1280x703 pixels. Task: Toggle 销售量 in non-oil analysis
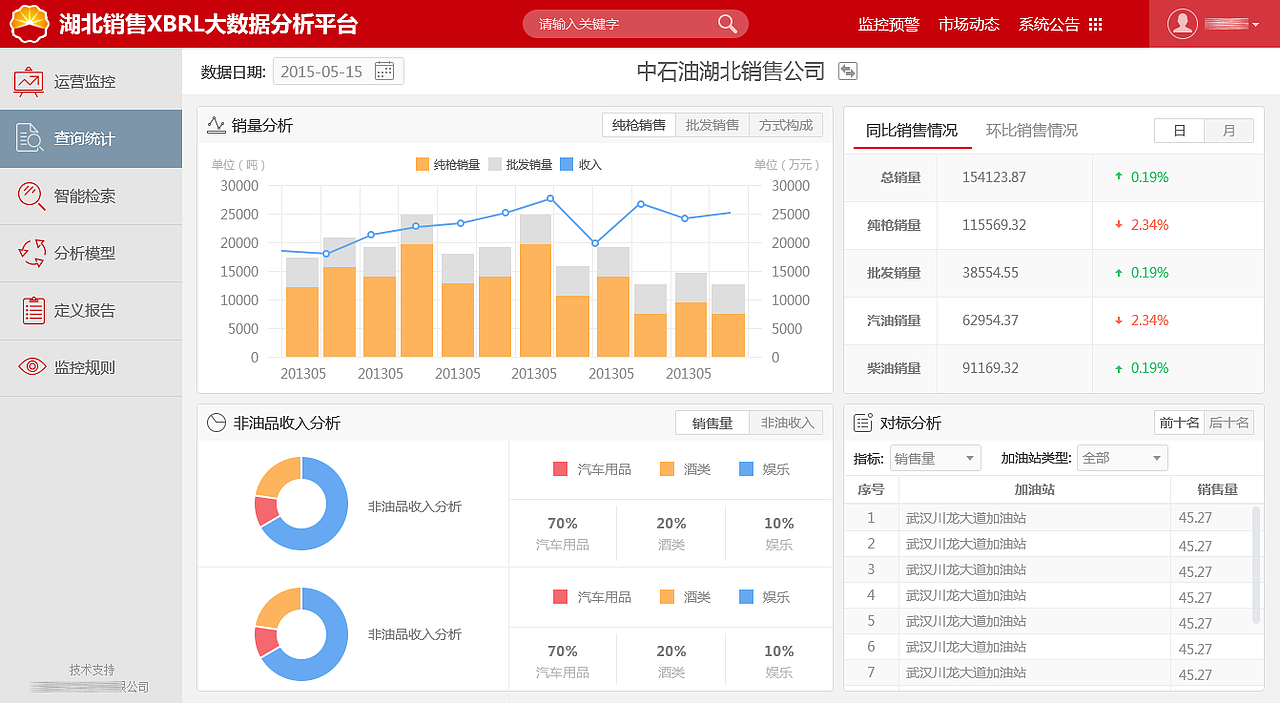(x=712, y=423)
